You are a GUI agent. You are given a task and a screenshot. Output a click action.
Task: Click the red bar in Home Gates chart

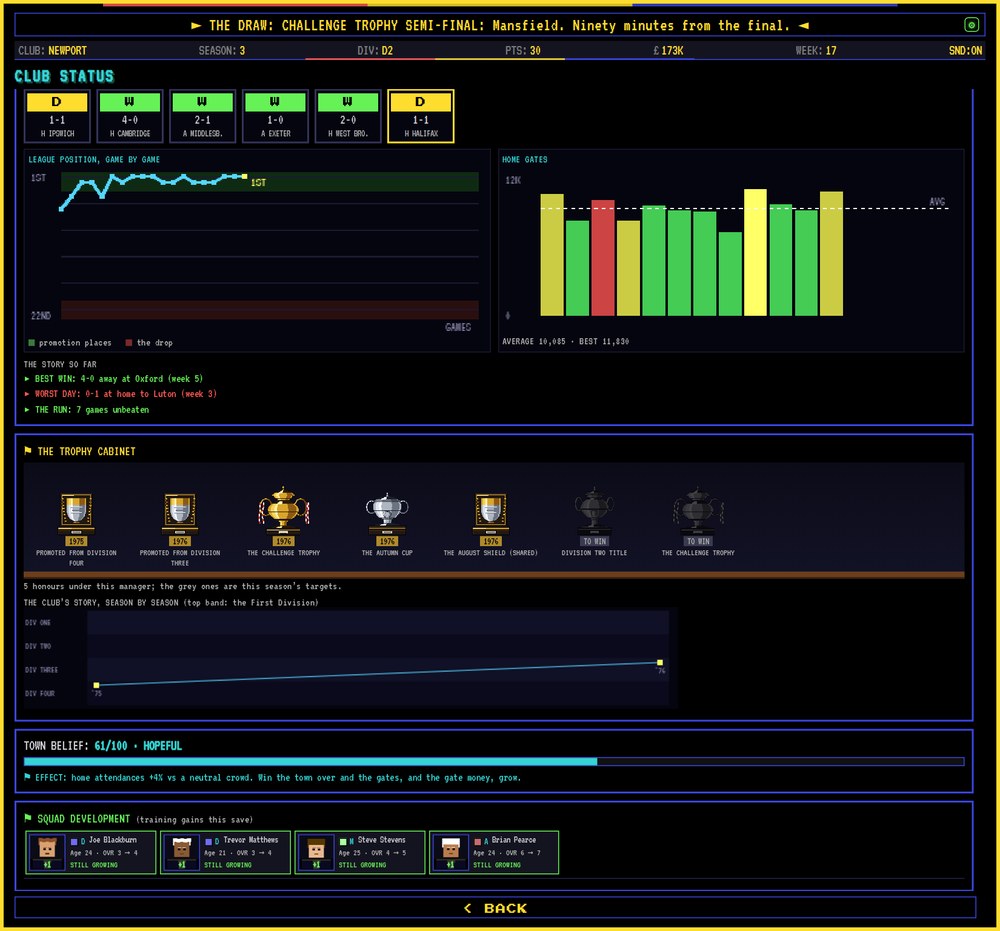tap(603, 258)
